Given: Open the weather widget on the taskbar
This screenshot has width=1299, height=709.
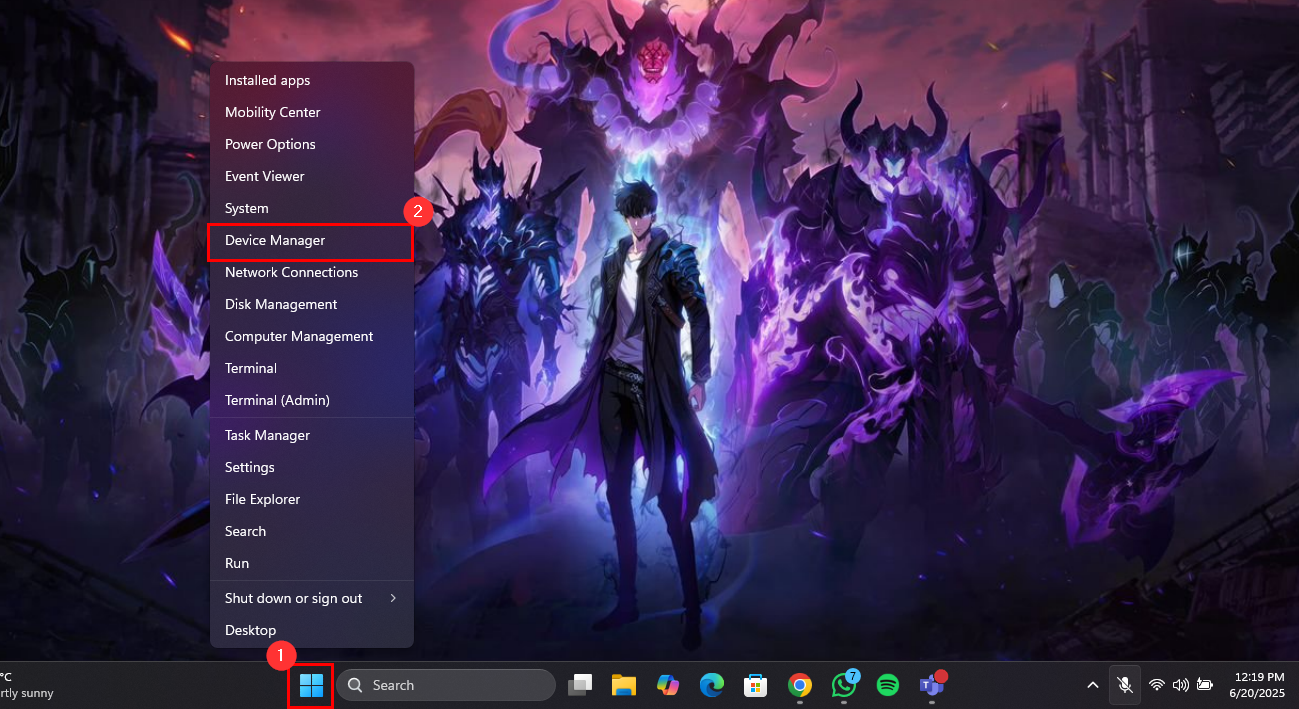Looking at the screenshot, I should pos(27,685).
